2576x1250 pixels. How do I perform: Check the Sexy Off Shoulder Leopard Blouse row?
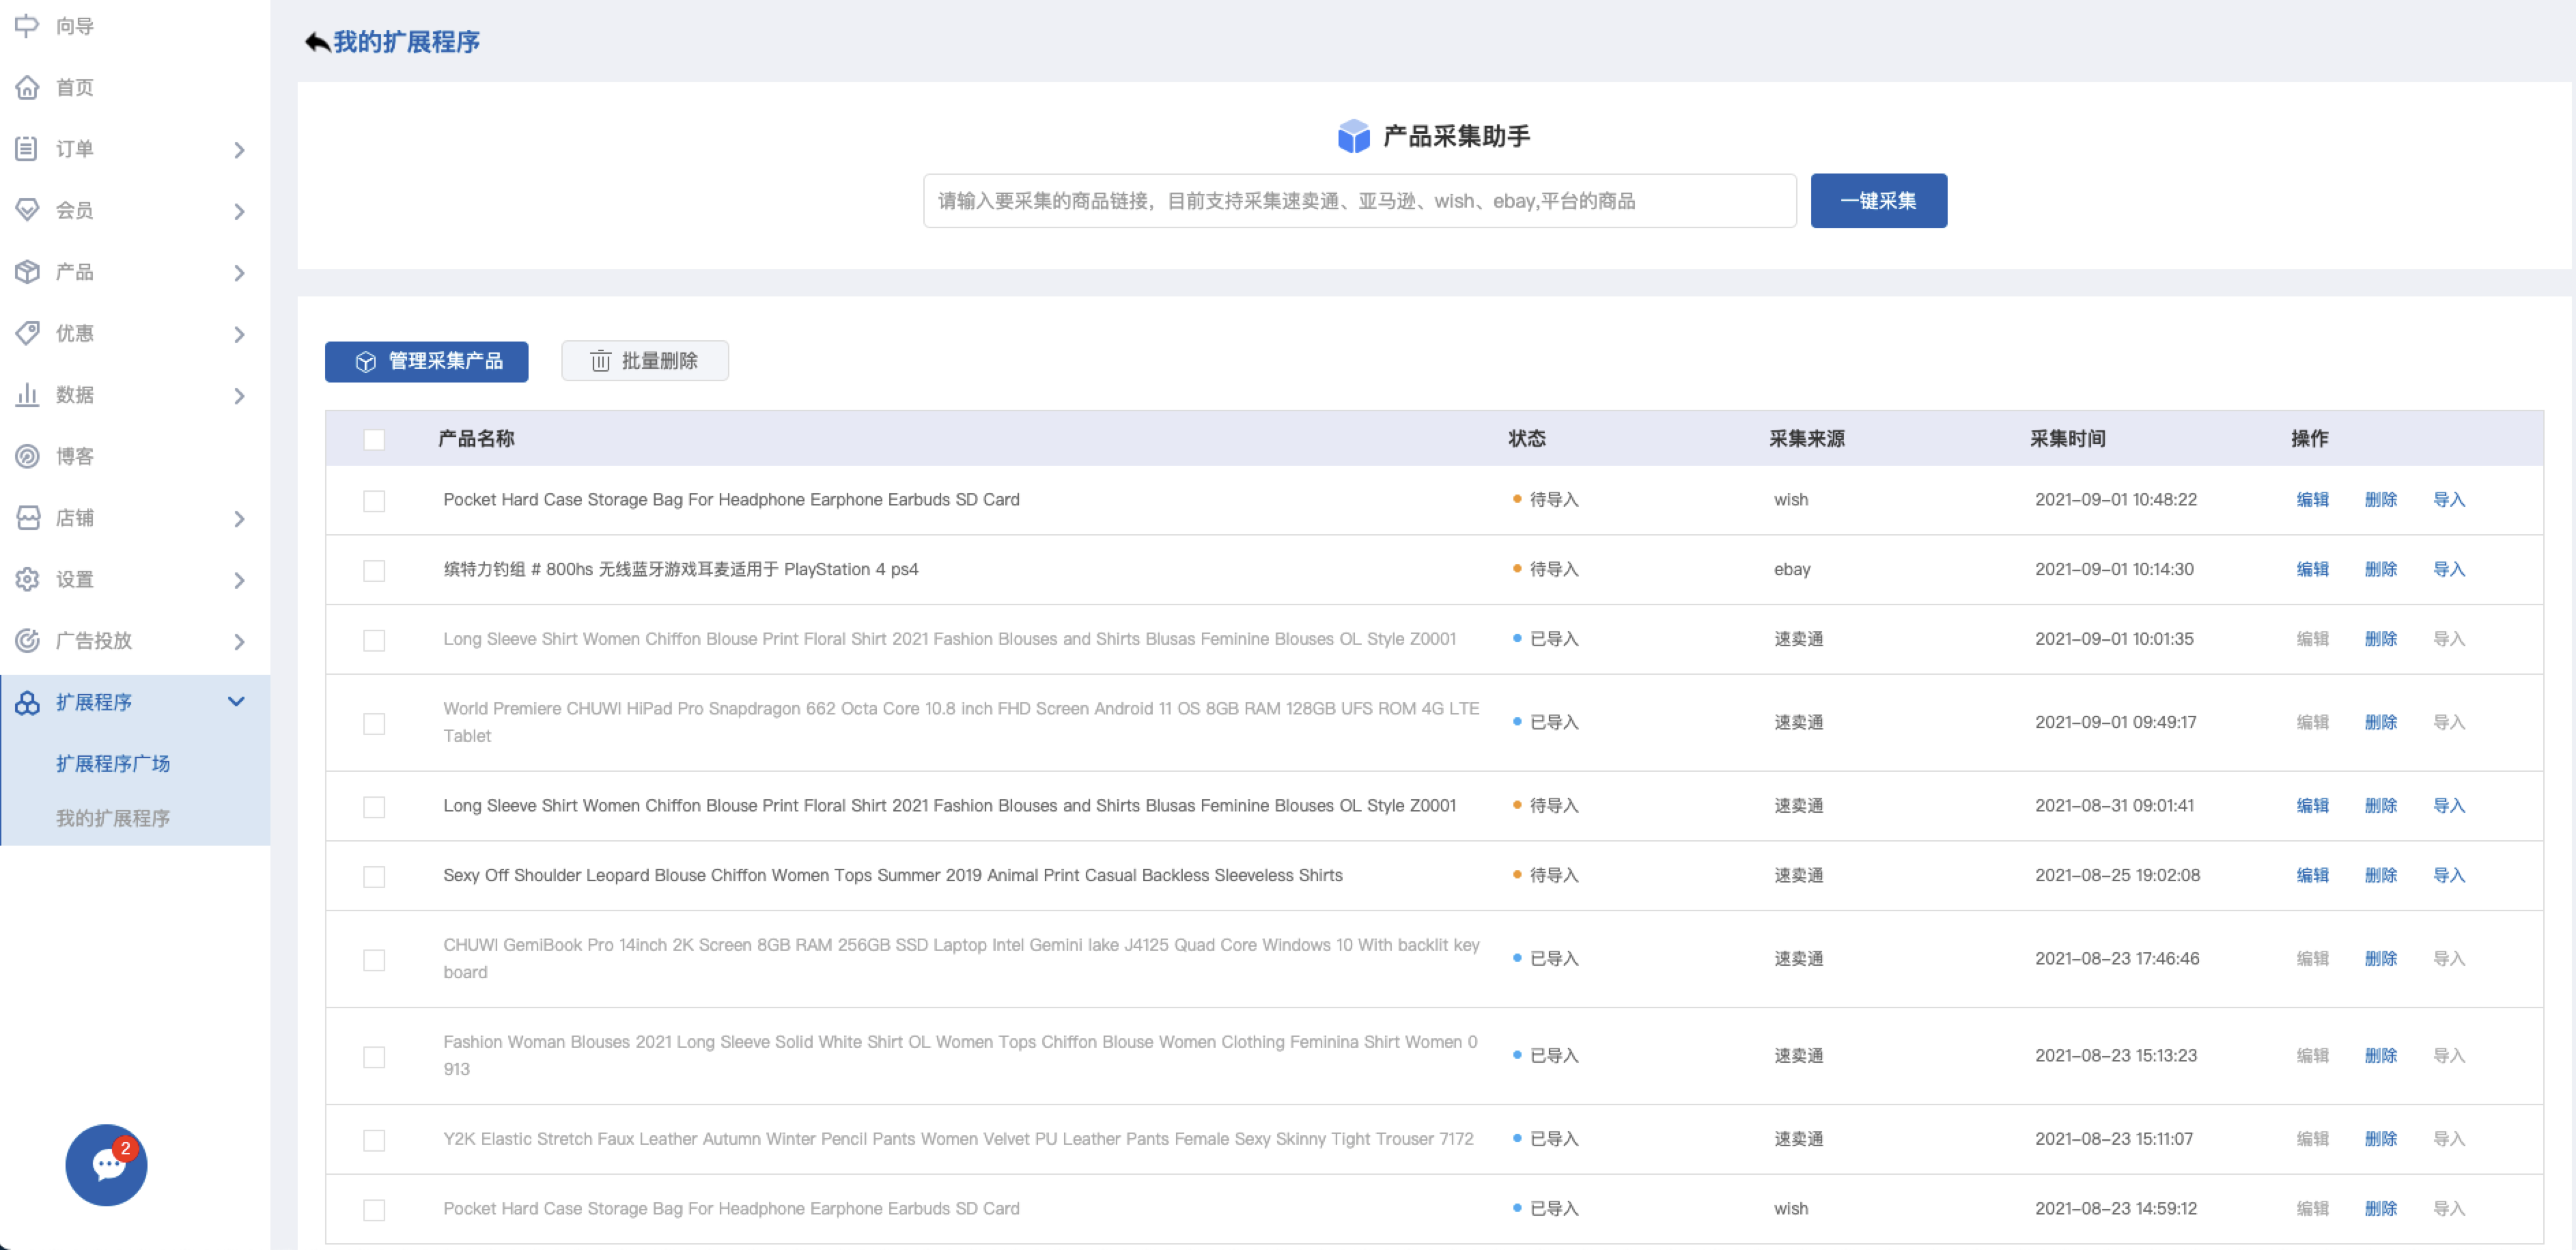click(374, 876)
